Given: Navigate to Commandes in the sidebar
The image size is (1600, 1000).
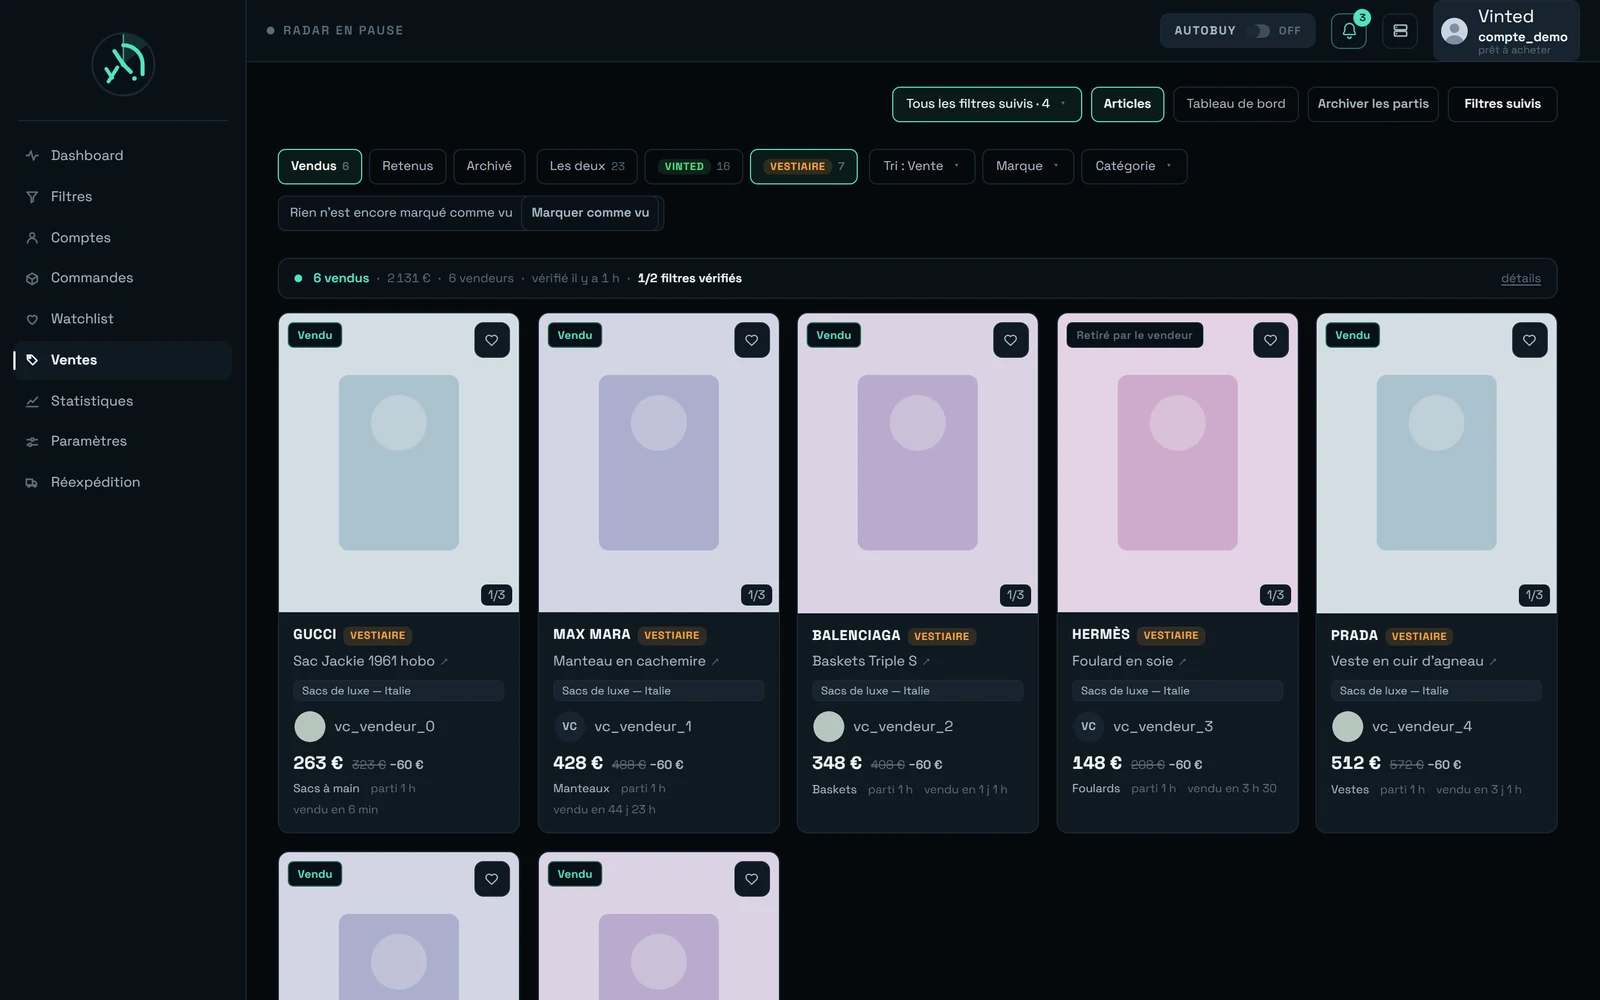Looking at the screenshot, I should pos(123,278).
